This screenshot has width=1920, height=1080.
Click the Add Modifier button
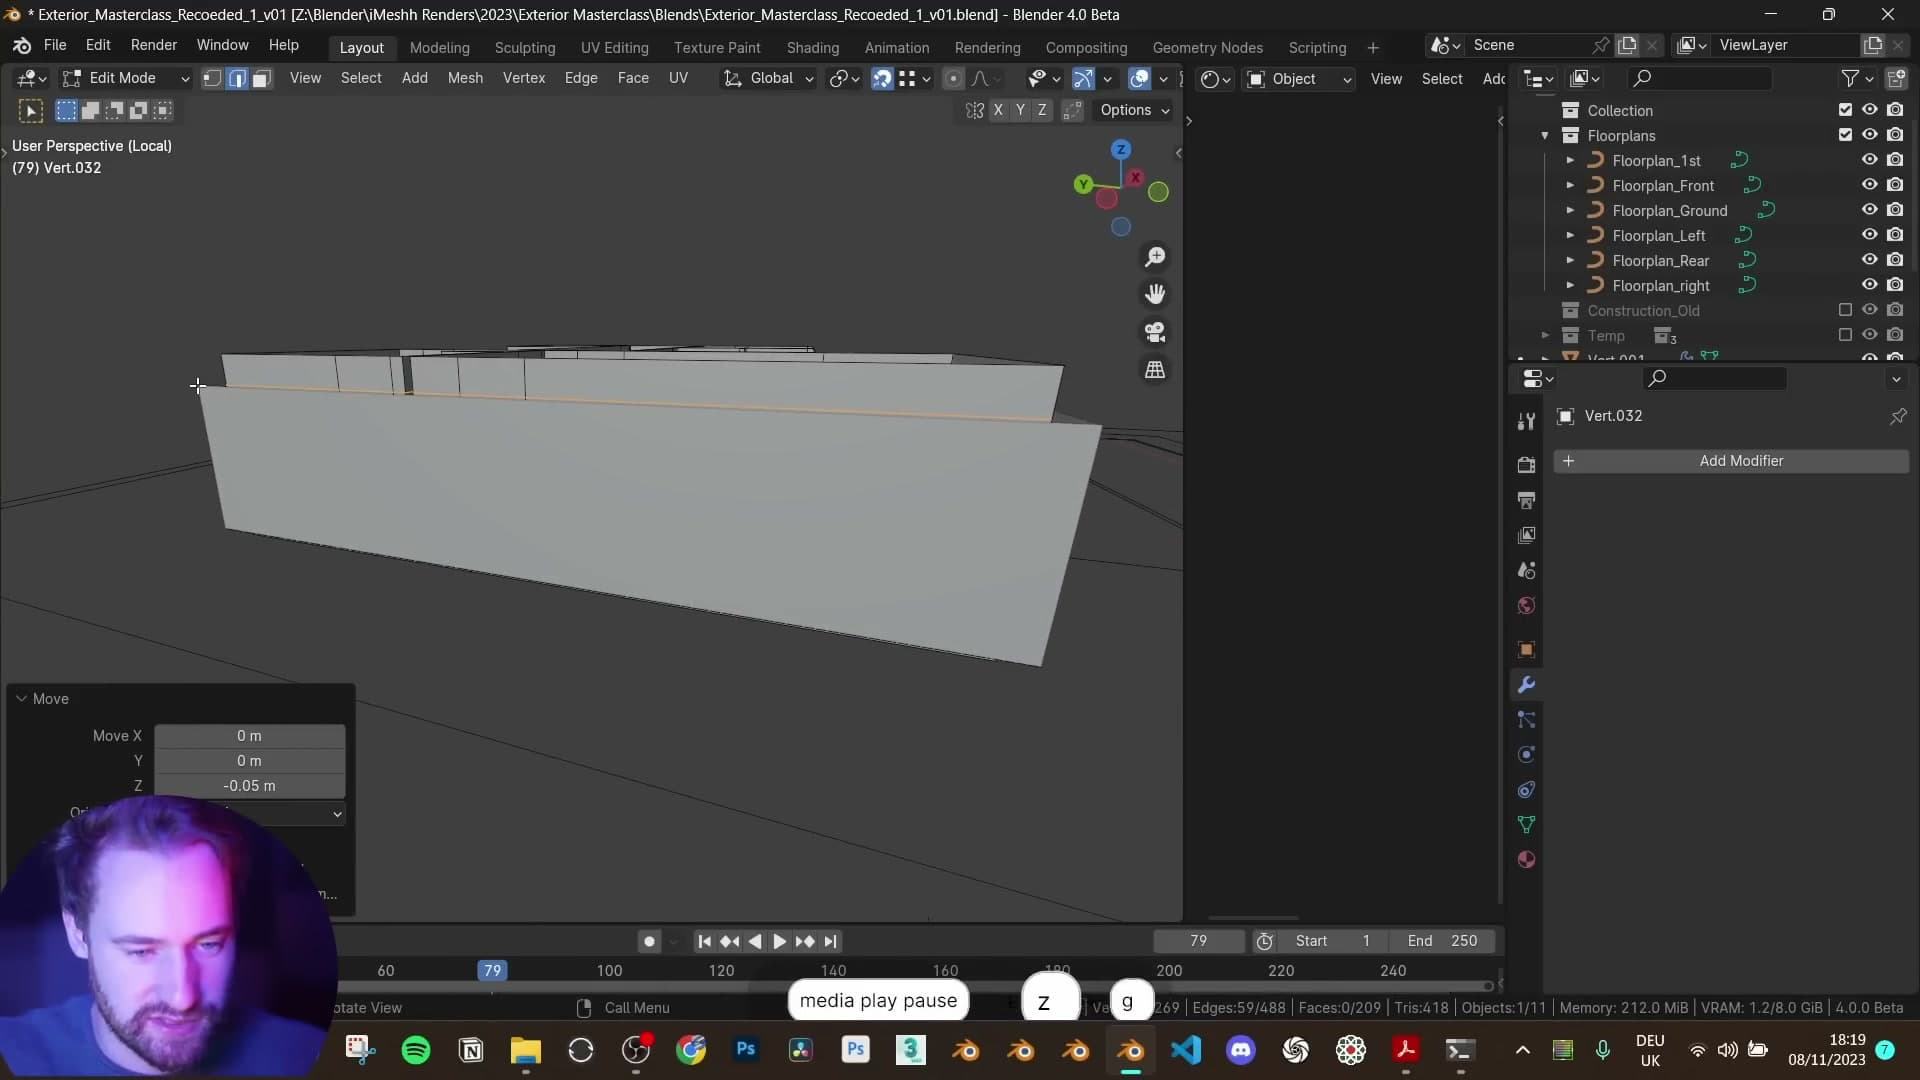click(1731, 461)
